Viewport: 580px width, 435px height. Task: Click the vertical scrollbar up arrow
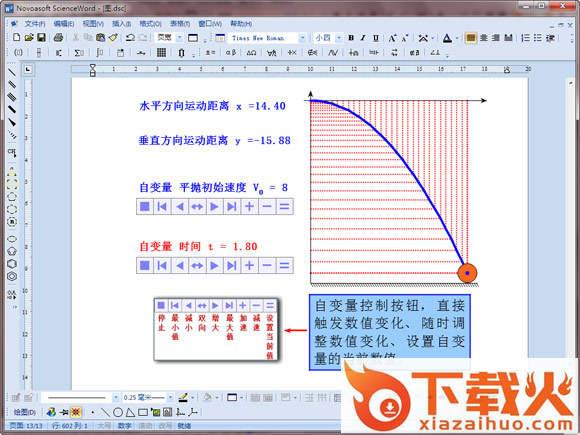(x=572, y=83)
